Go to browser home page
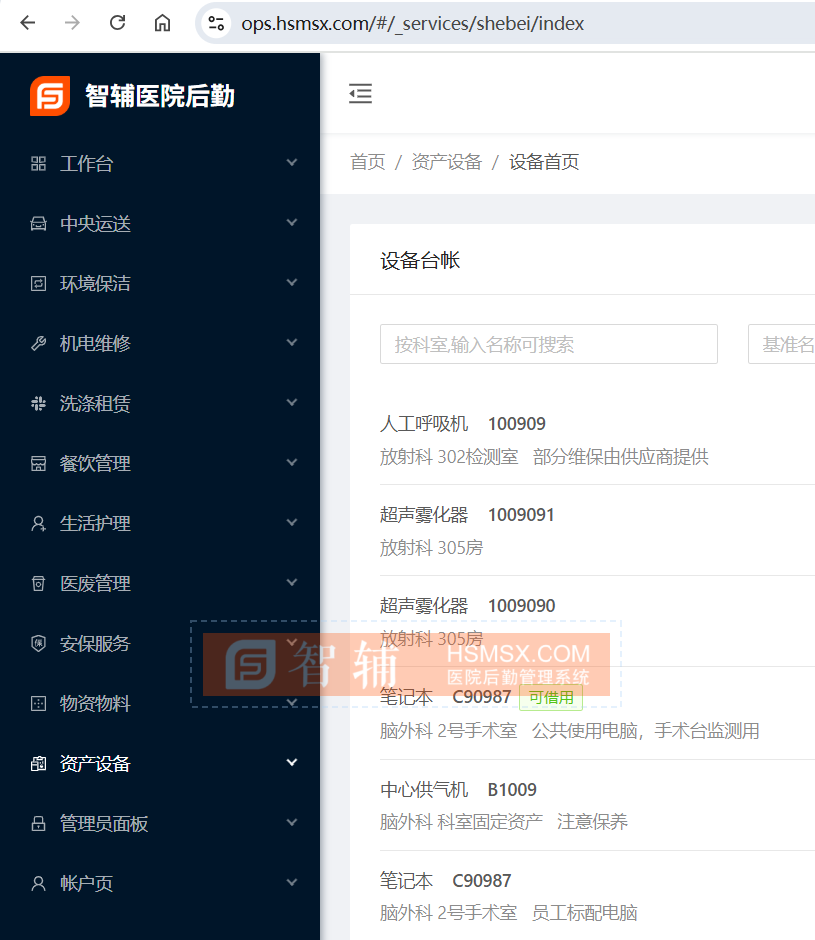 pyautogui.click(x=162, y=23)
